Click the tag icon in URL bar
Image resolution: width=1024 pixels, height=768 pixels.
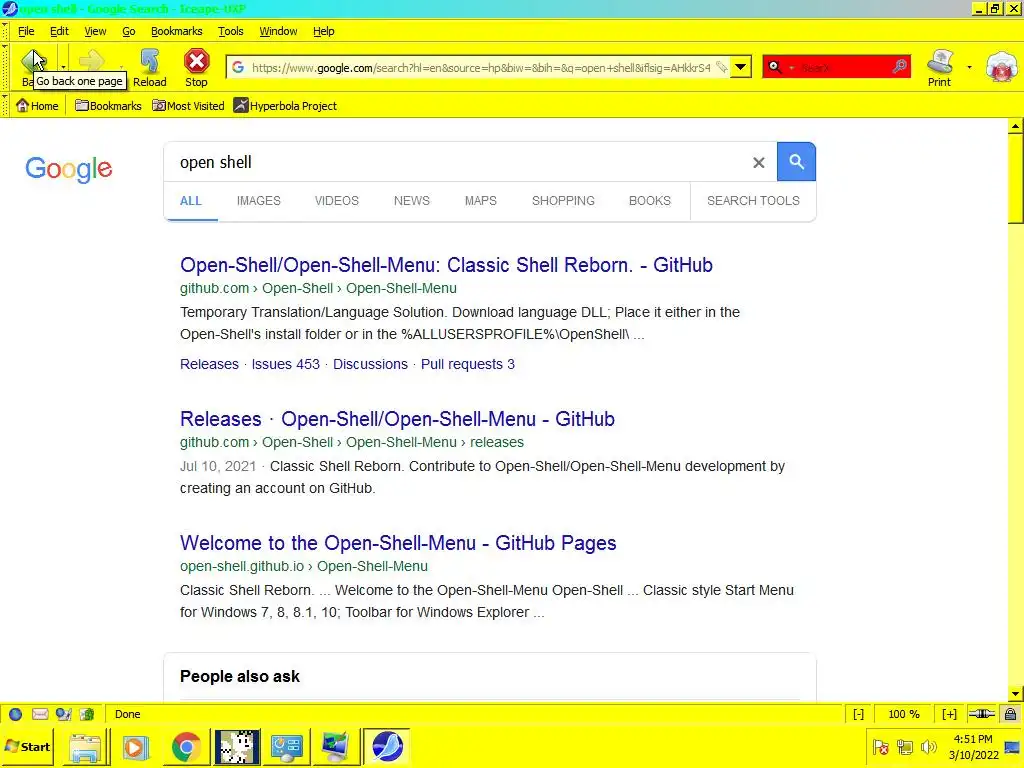click(x=721, y=67)
